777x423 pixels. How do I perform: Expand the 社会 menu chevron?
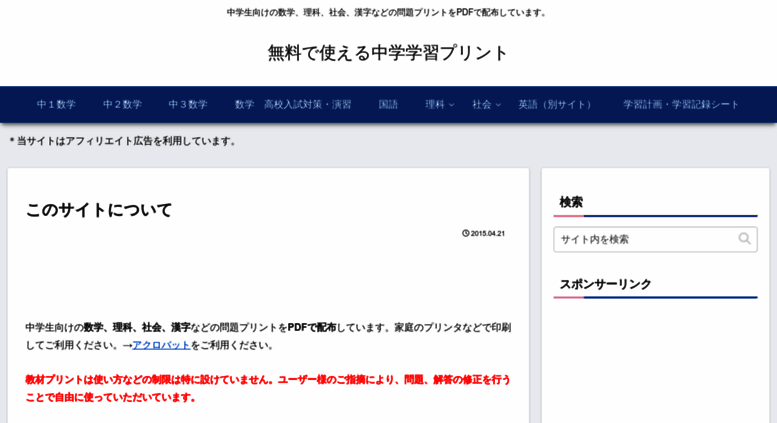tap(498, 105)
